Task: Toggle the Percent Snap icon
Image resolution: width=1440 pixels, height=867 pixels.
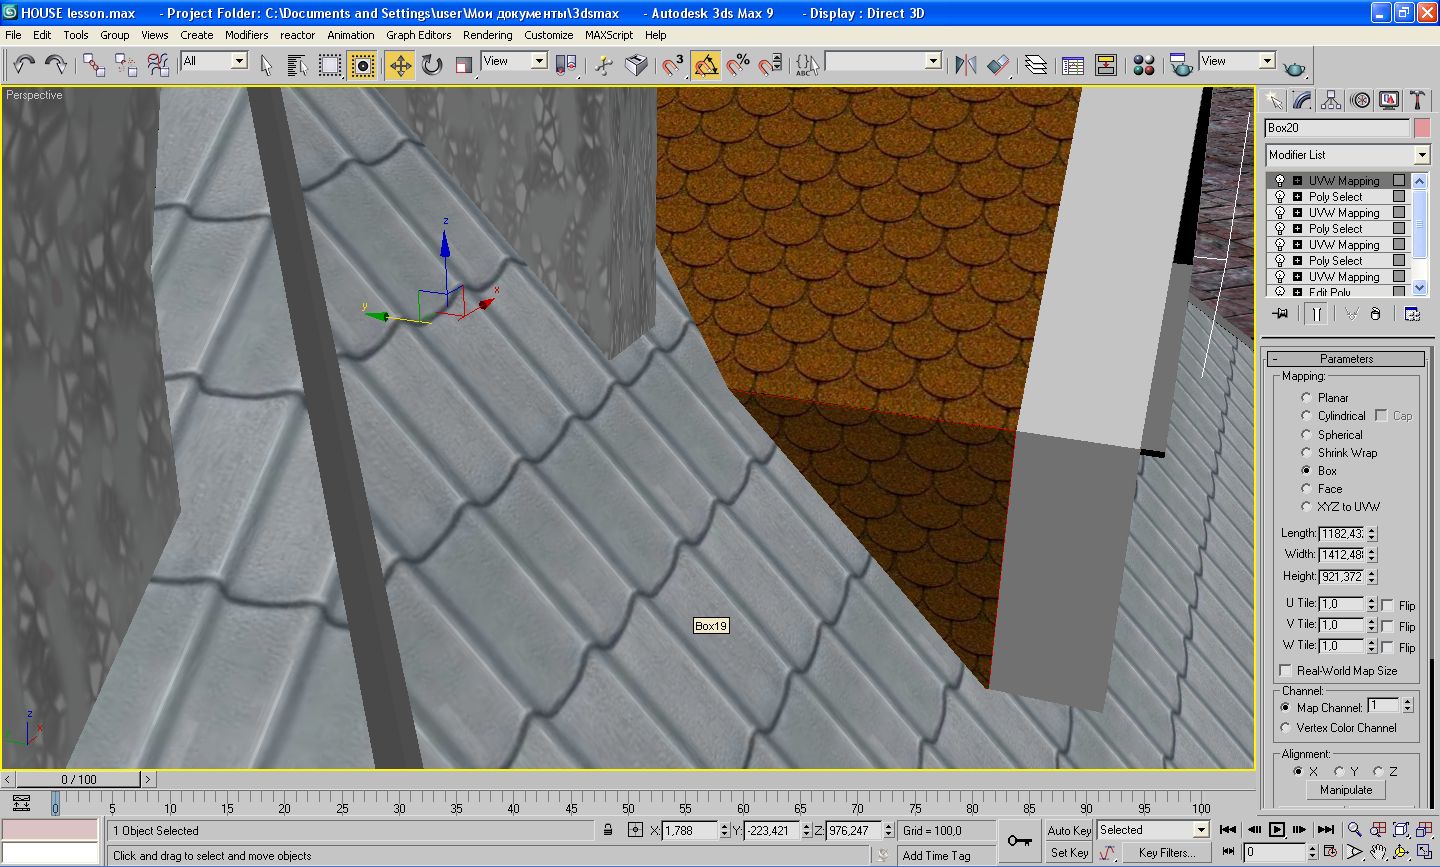Action: click(x=738, y=65)
